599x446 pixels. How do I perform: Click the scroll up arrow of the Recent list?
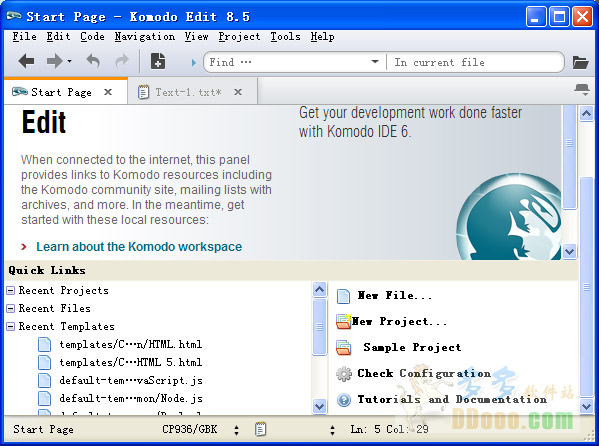[319, 290]
